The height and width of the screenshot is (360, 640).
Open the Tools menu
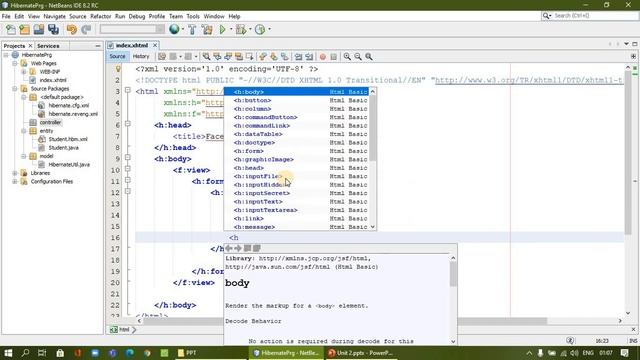click(193, 16)
